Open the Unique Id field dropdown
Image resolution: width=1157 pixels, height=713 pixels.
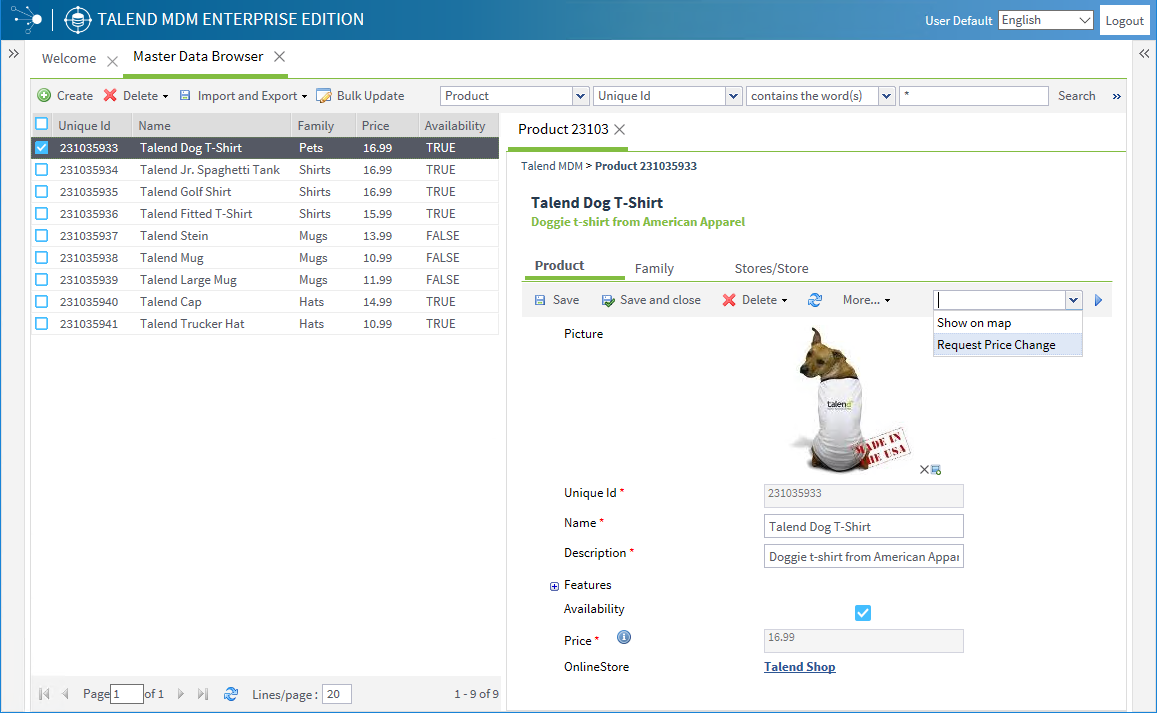pyautogui.click(x=733, y=96)
